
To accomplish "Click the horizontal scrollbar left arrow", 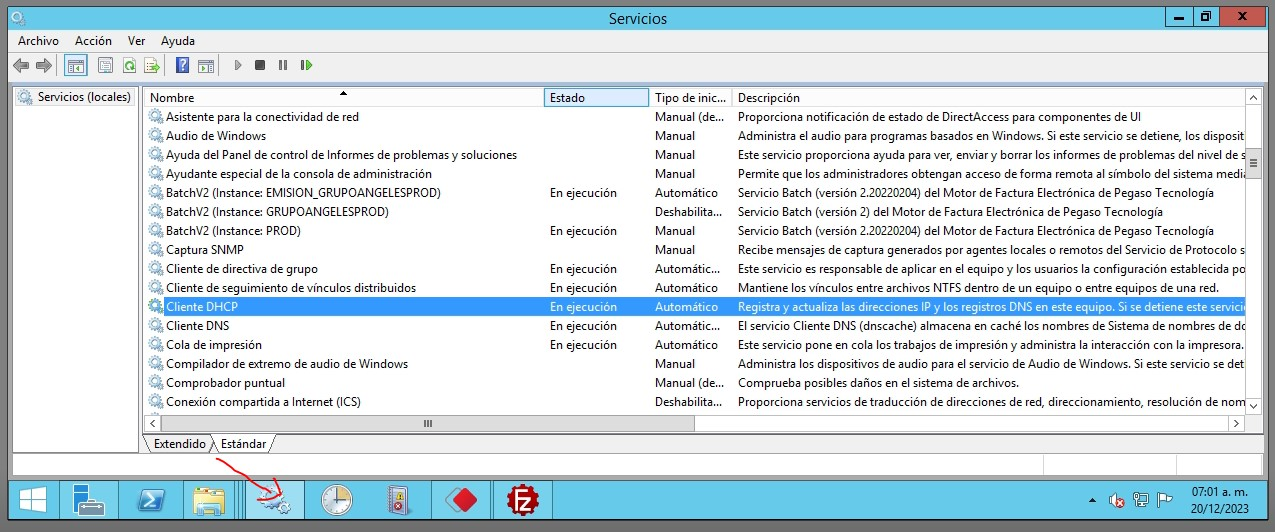I will (153, 424).
